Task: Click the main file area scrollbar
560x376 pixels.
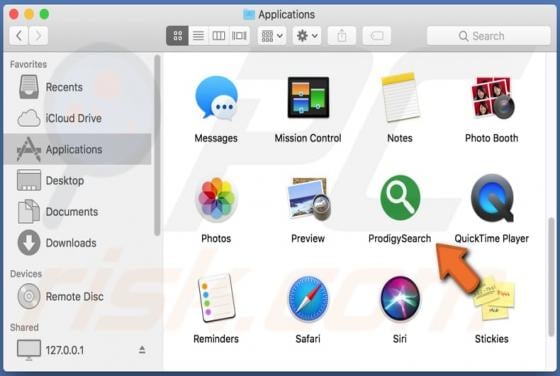Action: [551, 277]
